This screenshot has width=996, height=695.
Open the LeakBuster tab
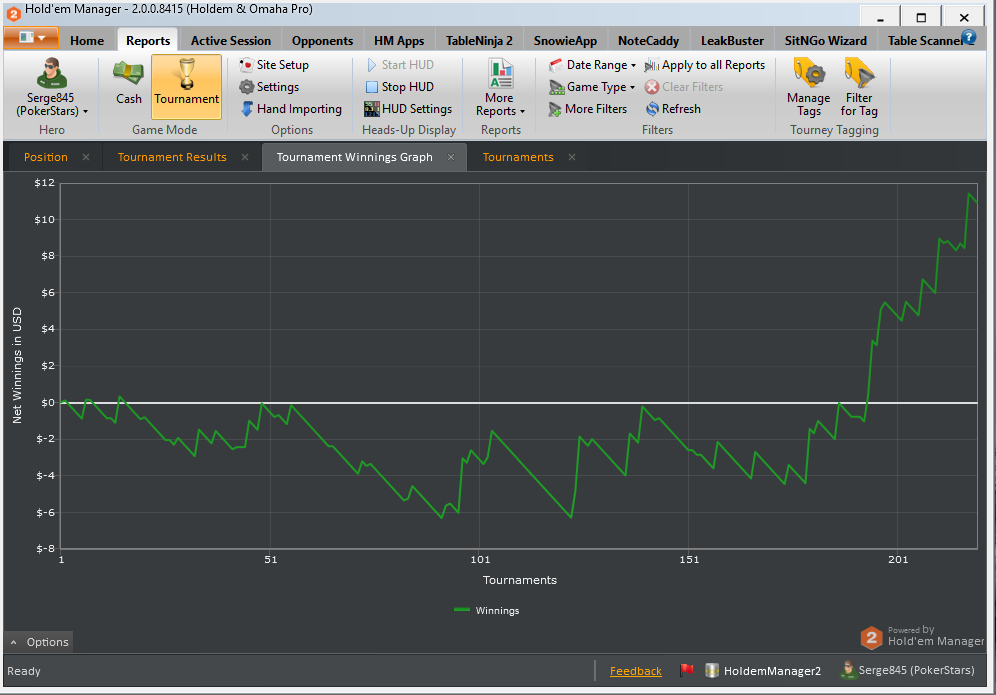732,41
